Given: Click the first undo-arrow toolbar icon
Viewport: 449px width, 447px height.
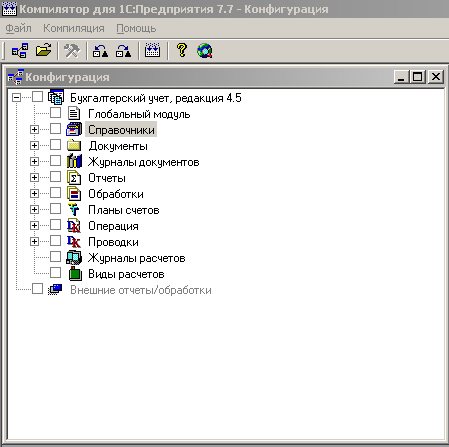Looking at the screenshot, I should (100, 51).
